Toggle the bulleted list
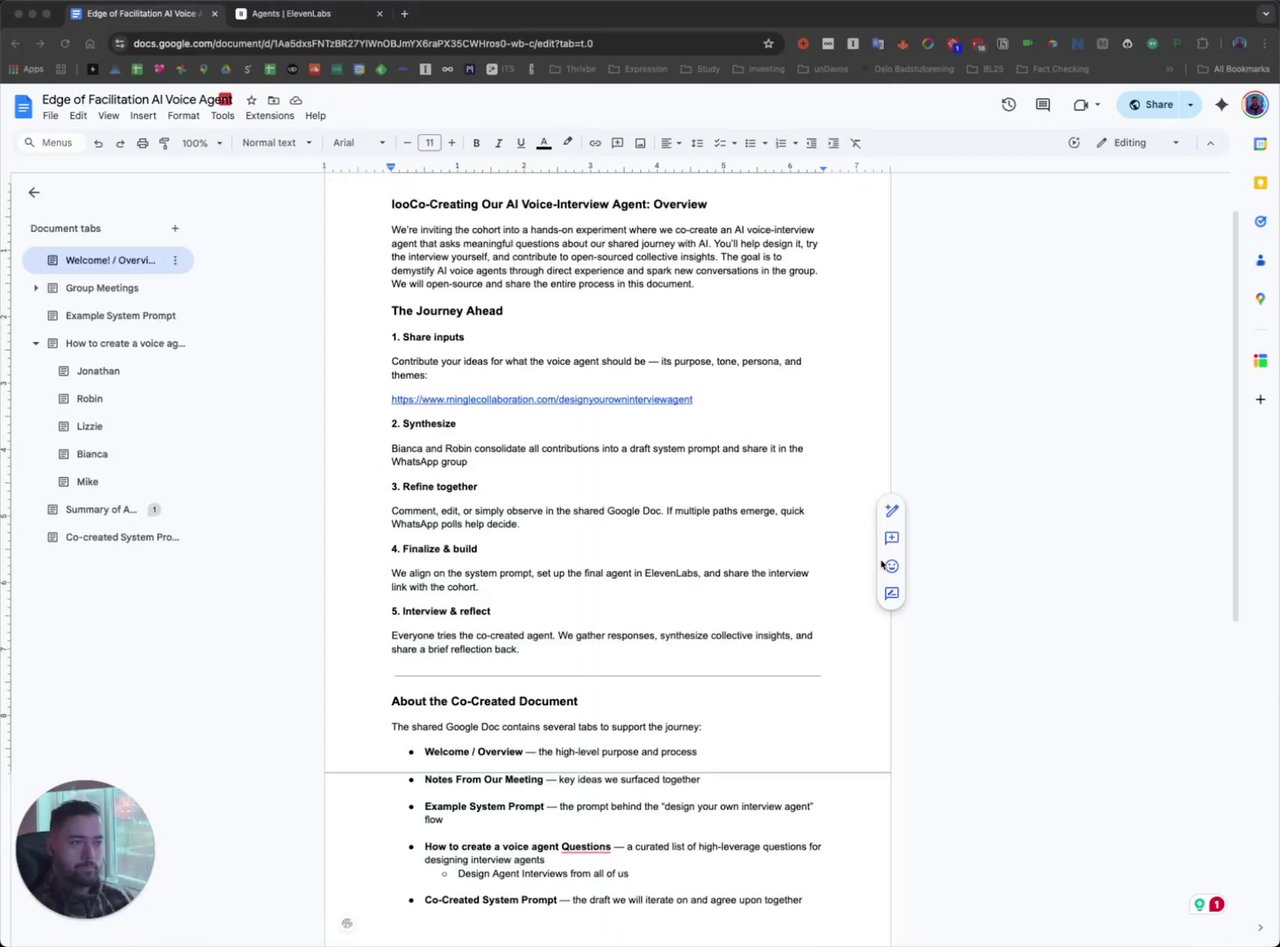Viewport: 1280px width, 947px height. click(x=750, y=143)
